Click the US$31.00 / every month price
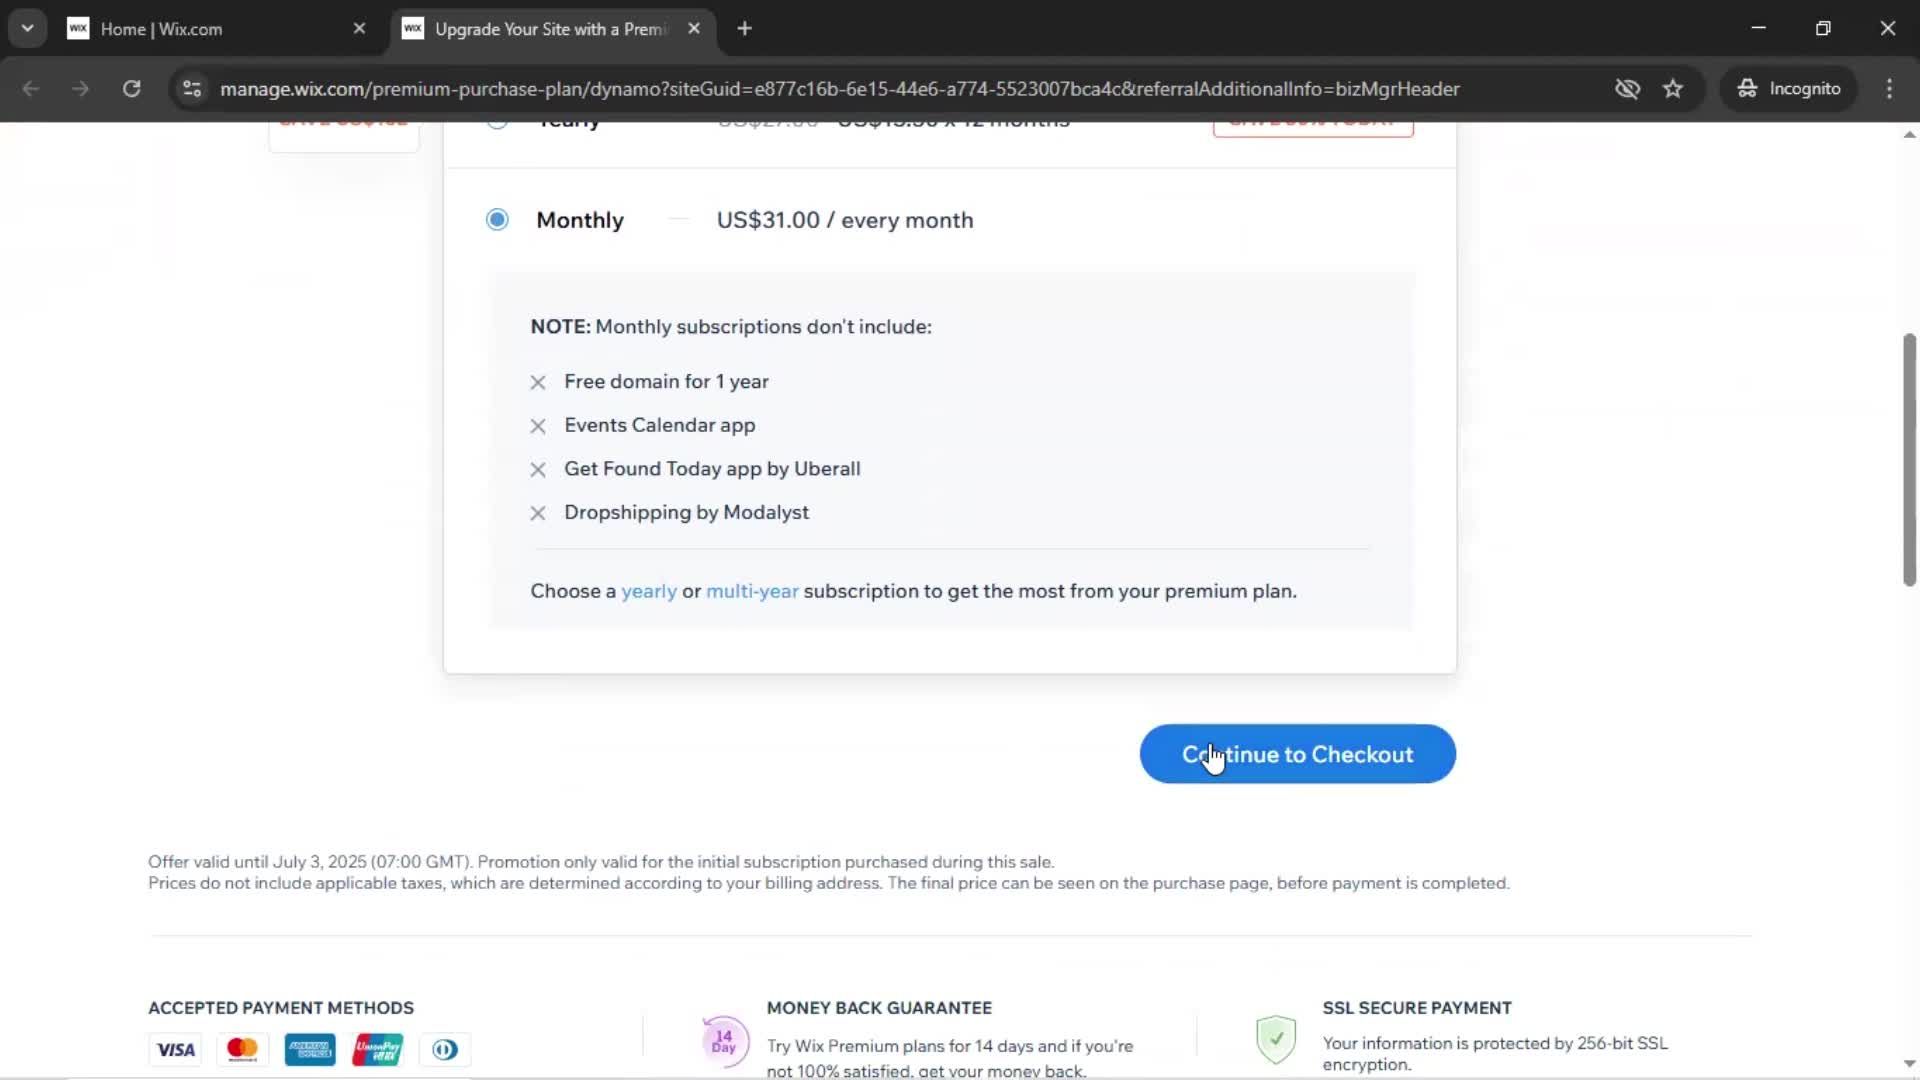 click(x=845, y=220)
